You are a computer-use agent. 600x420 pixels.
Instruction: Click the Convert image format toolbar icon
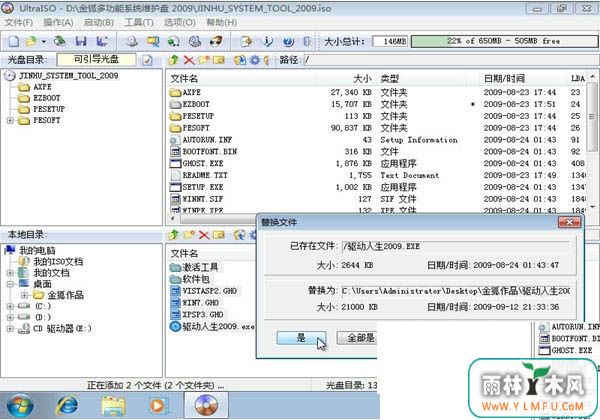pyautogui.click(x=174, y=41)
